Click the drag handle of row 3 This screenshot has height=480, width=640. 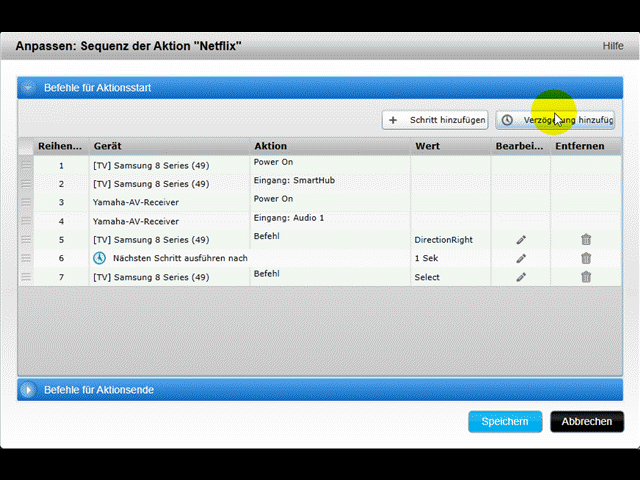click(26, 203)
